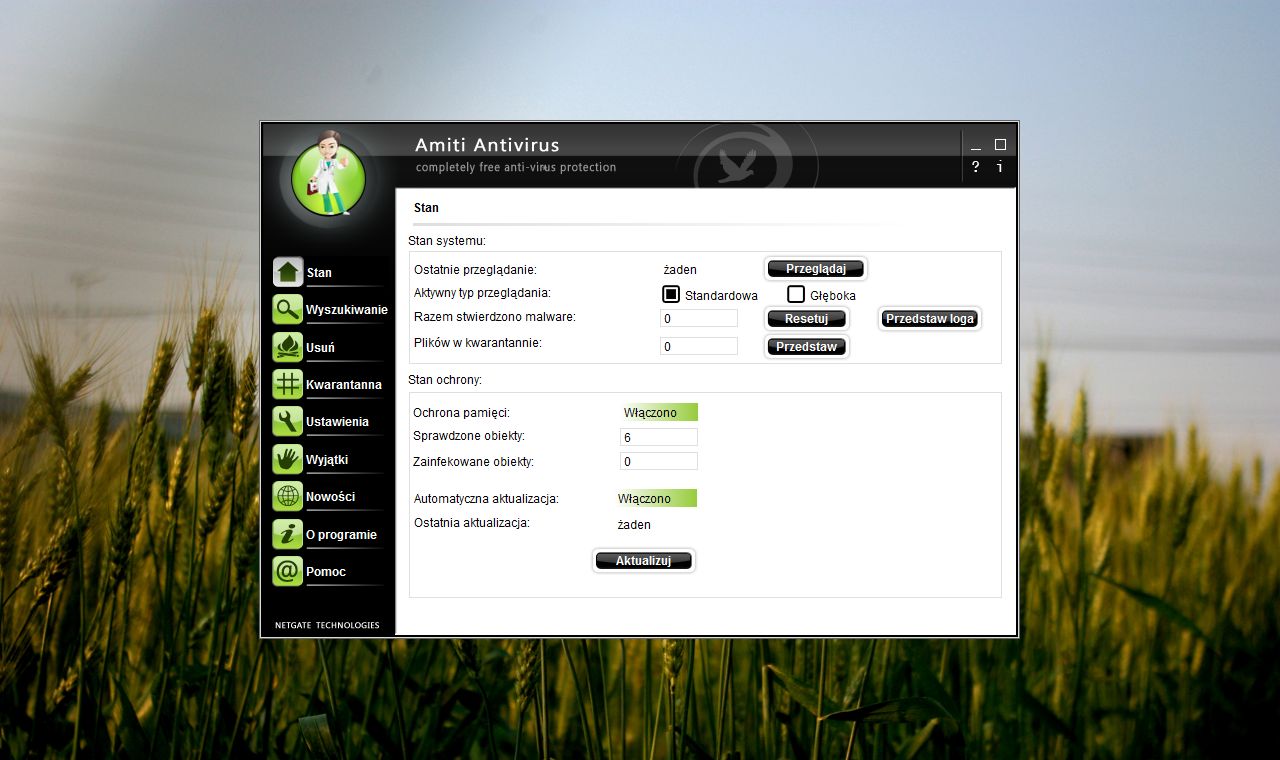Select the Wyszukiwanie magnifier icon
Image resolution: width=1280 pixels, height=760 pixels.
288,309
